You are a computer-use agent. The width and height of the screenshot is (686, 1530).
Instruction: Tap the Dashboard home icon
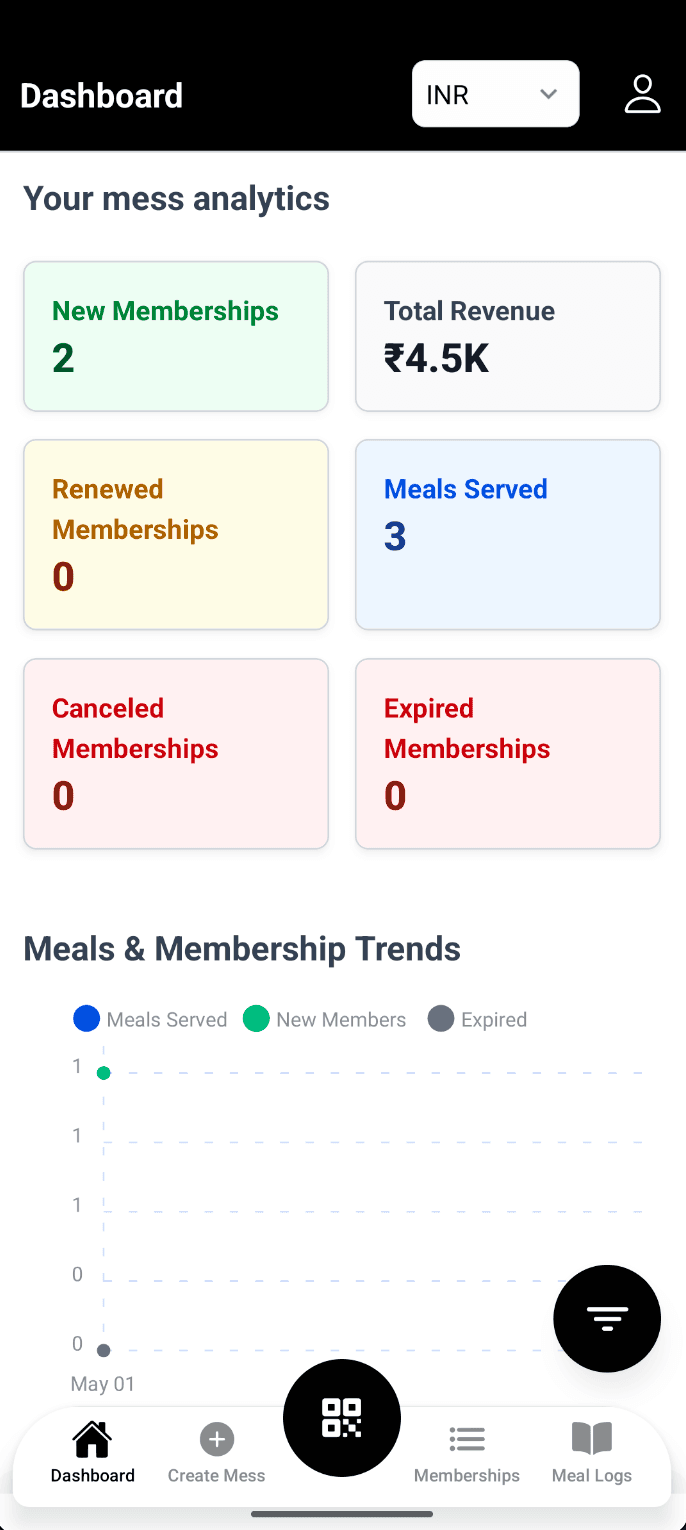[92, 1439]
